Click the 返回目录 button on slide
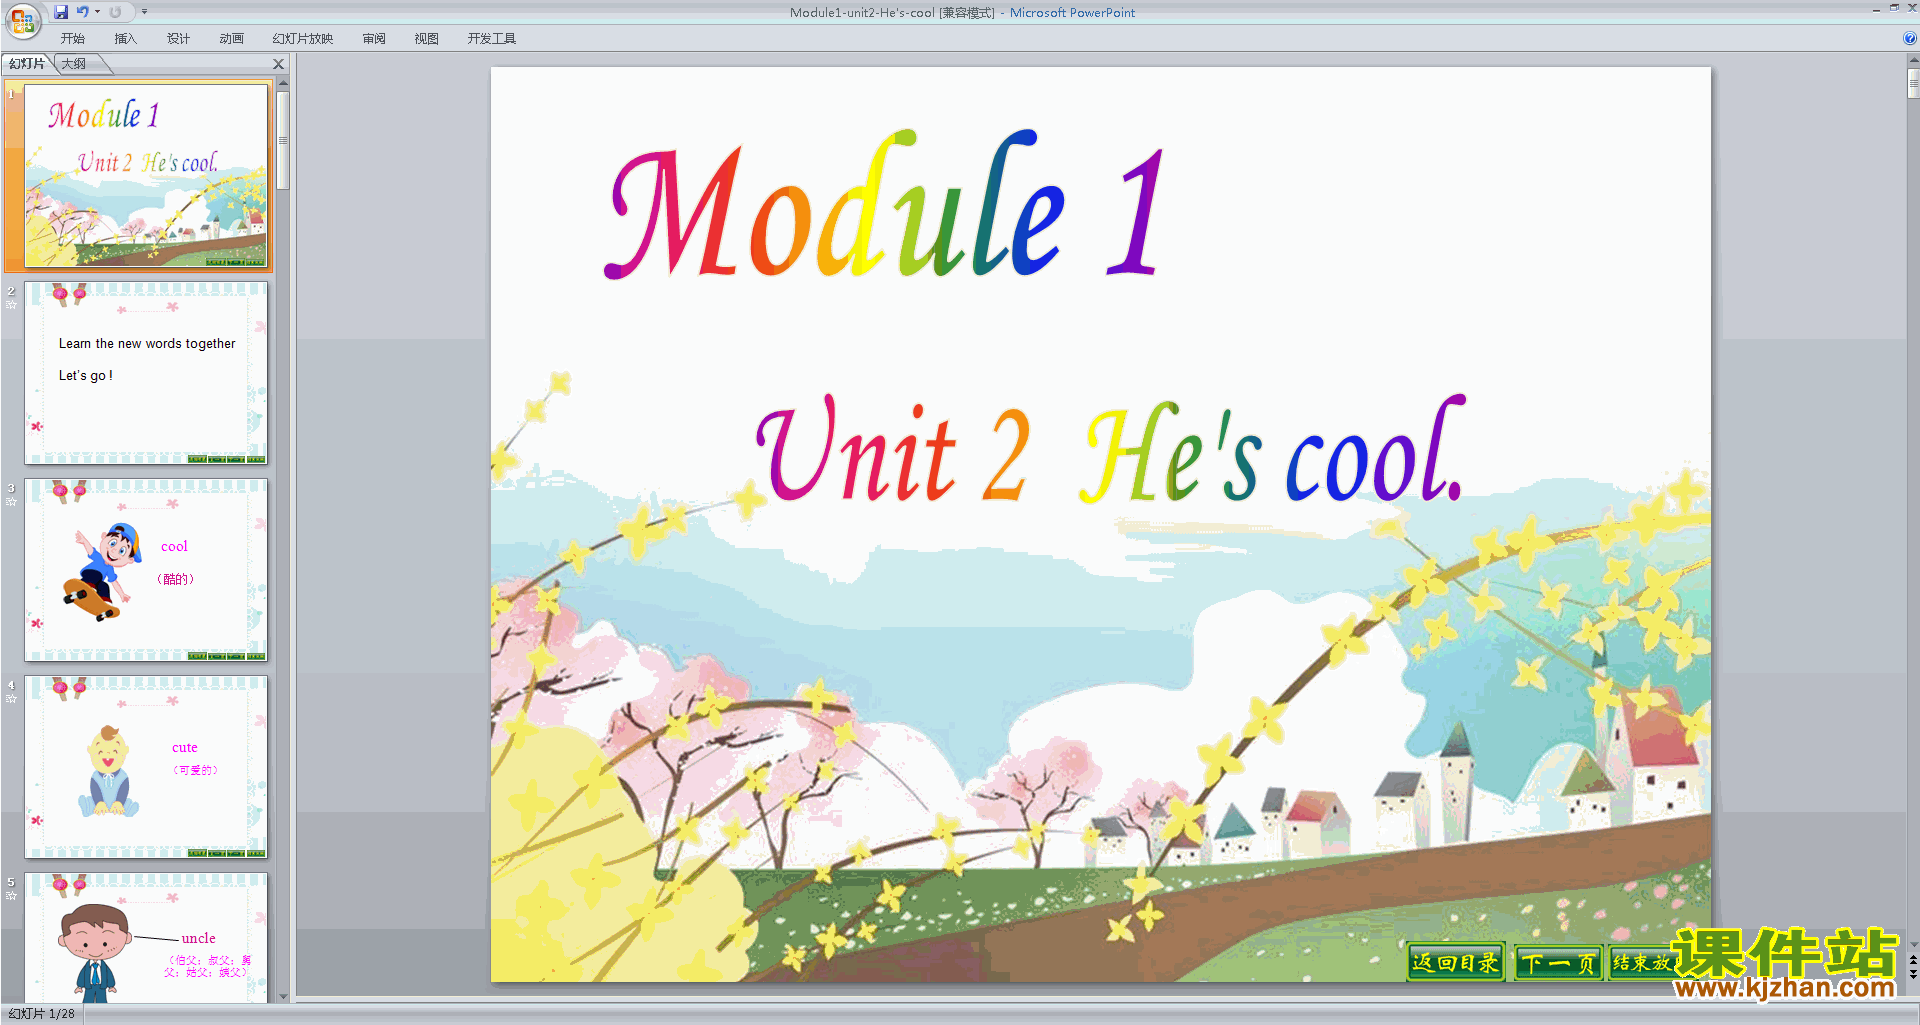This screenshot has width=1920, height=1025. point(1455,963)
